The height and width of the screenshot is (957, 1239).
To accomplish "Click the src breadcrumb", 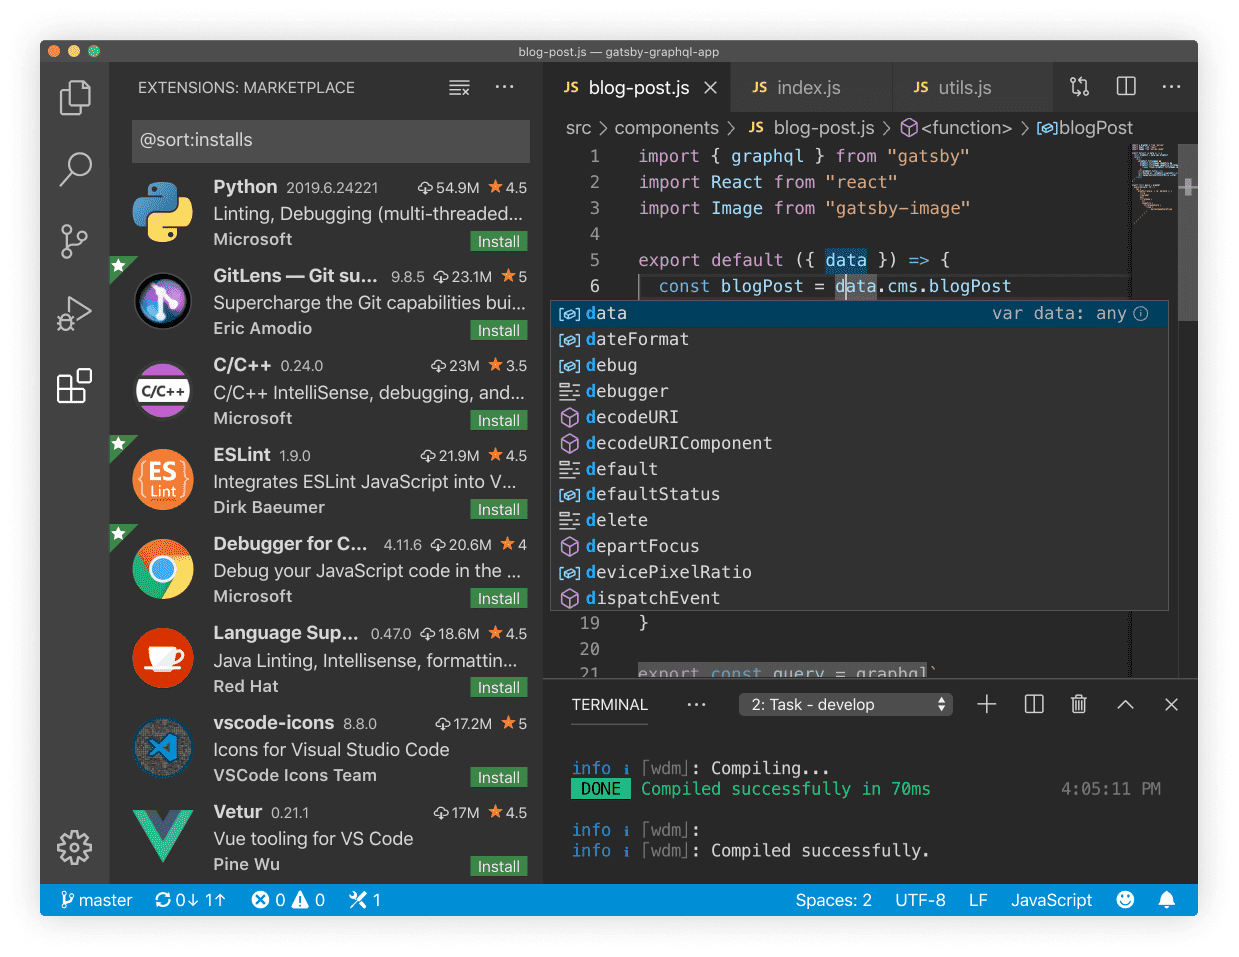I will click(578, 128).
